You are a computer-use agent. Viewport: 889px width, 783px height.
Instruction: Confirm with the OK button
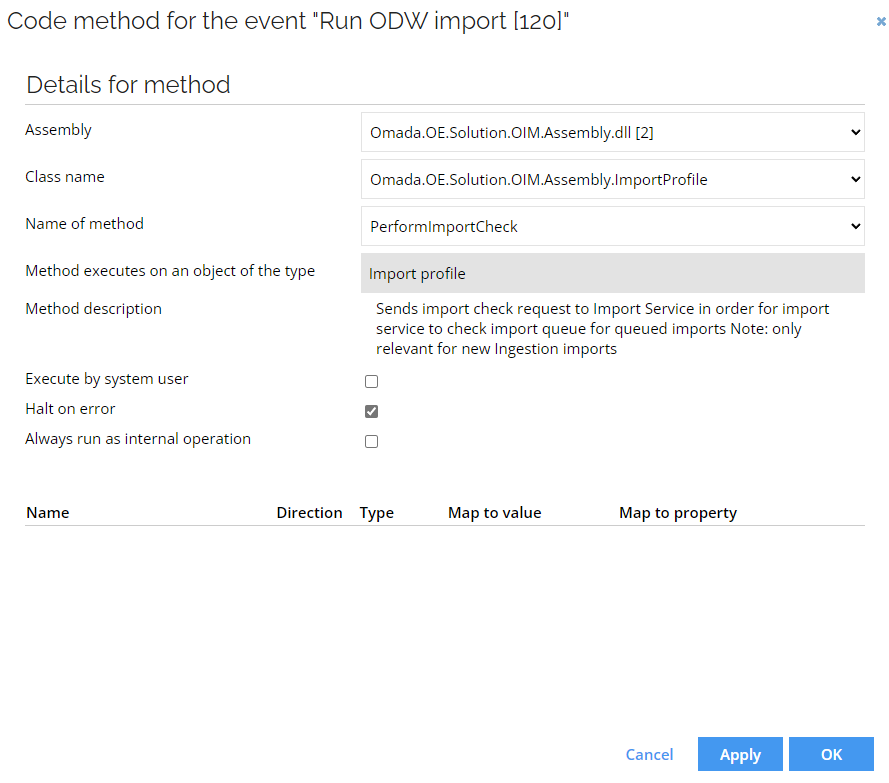[x=831, y=754]
